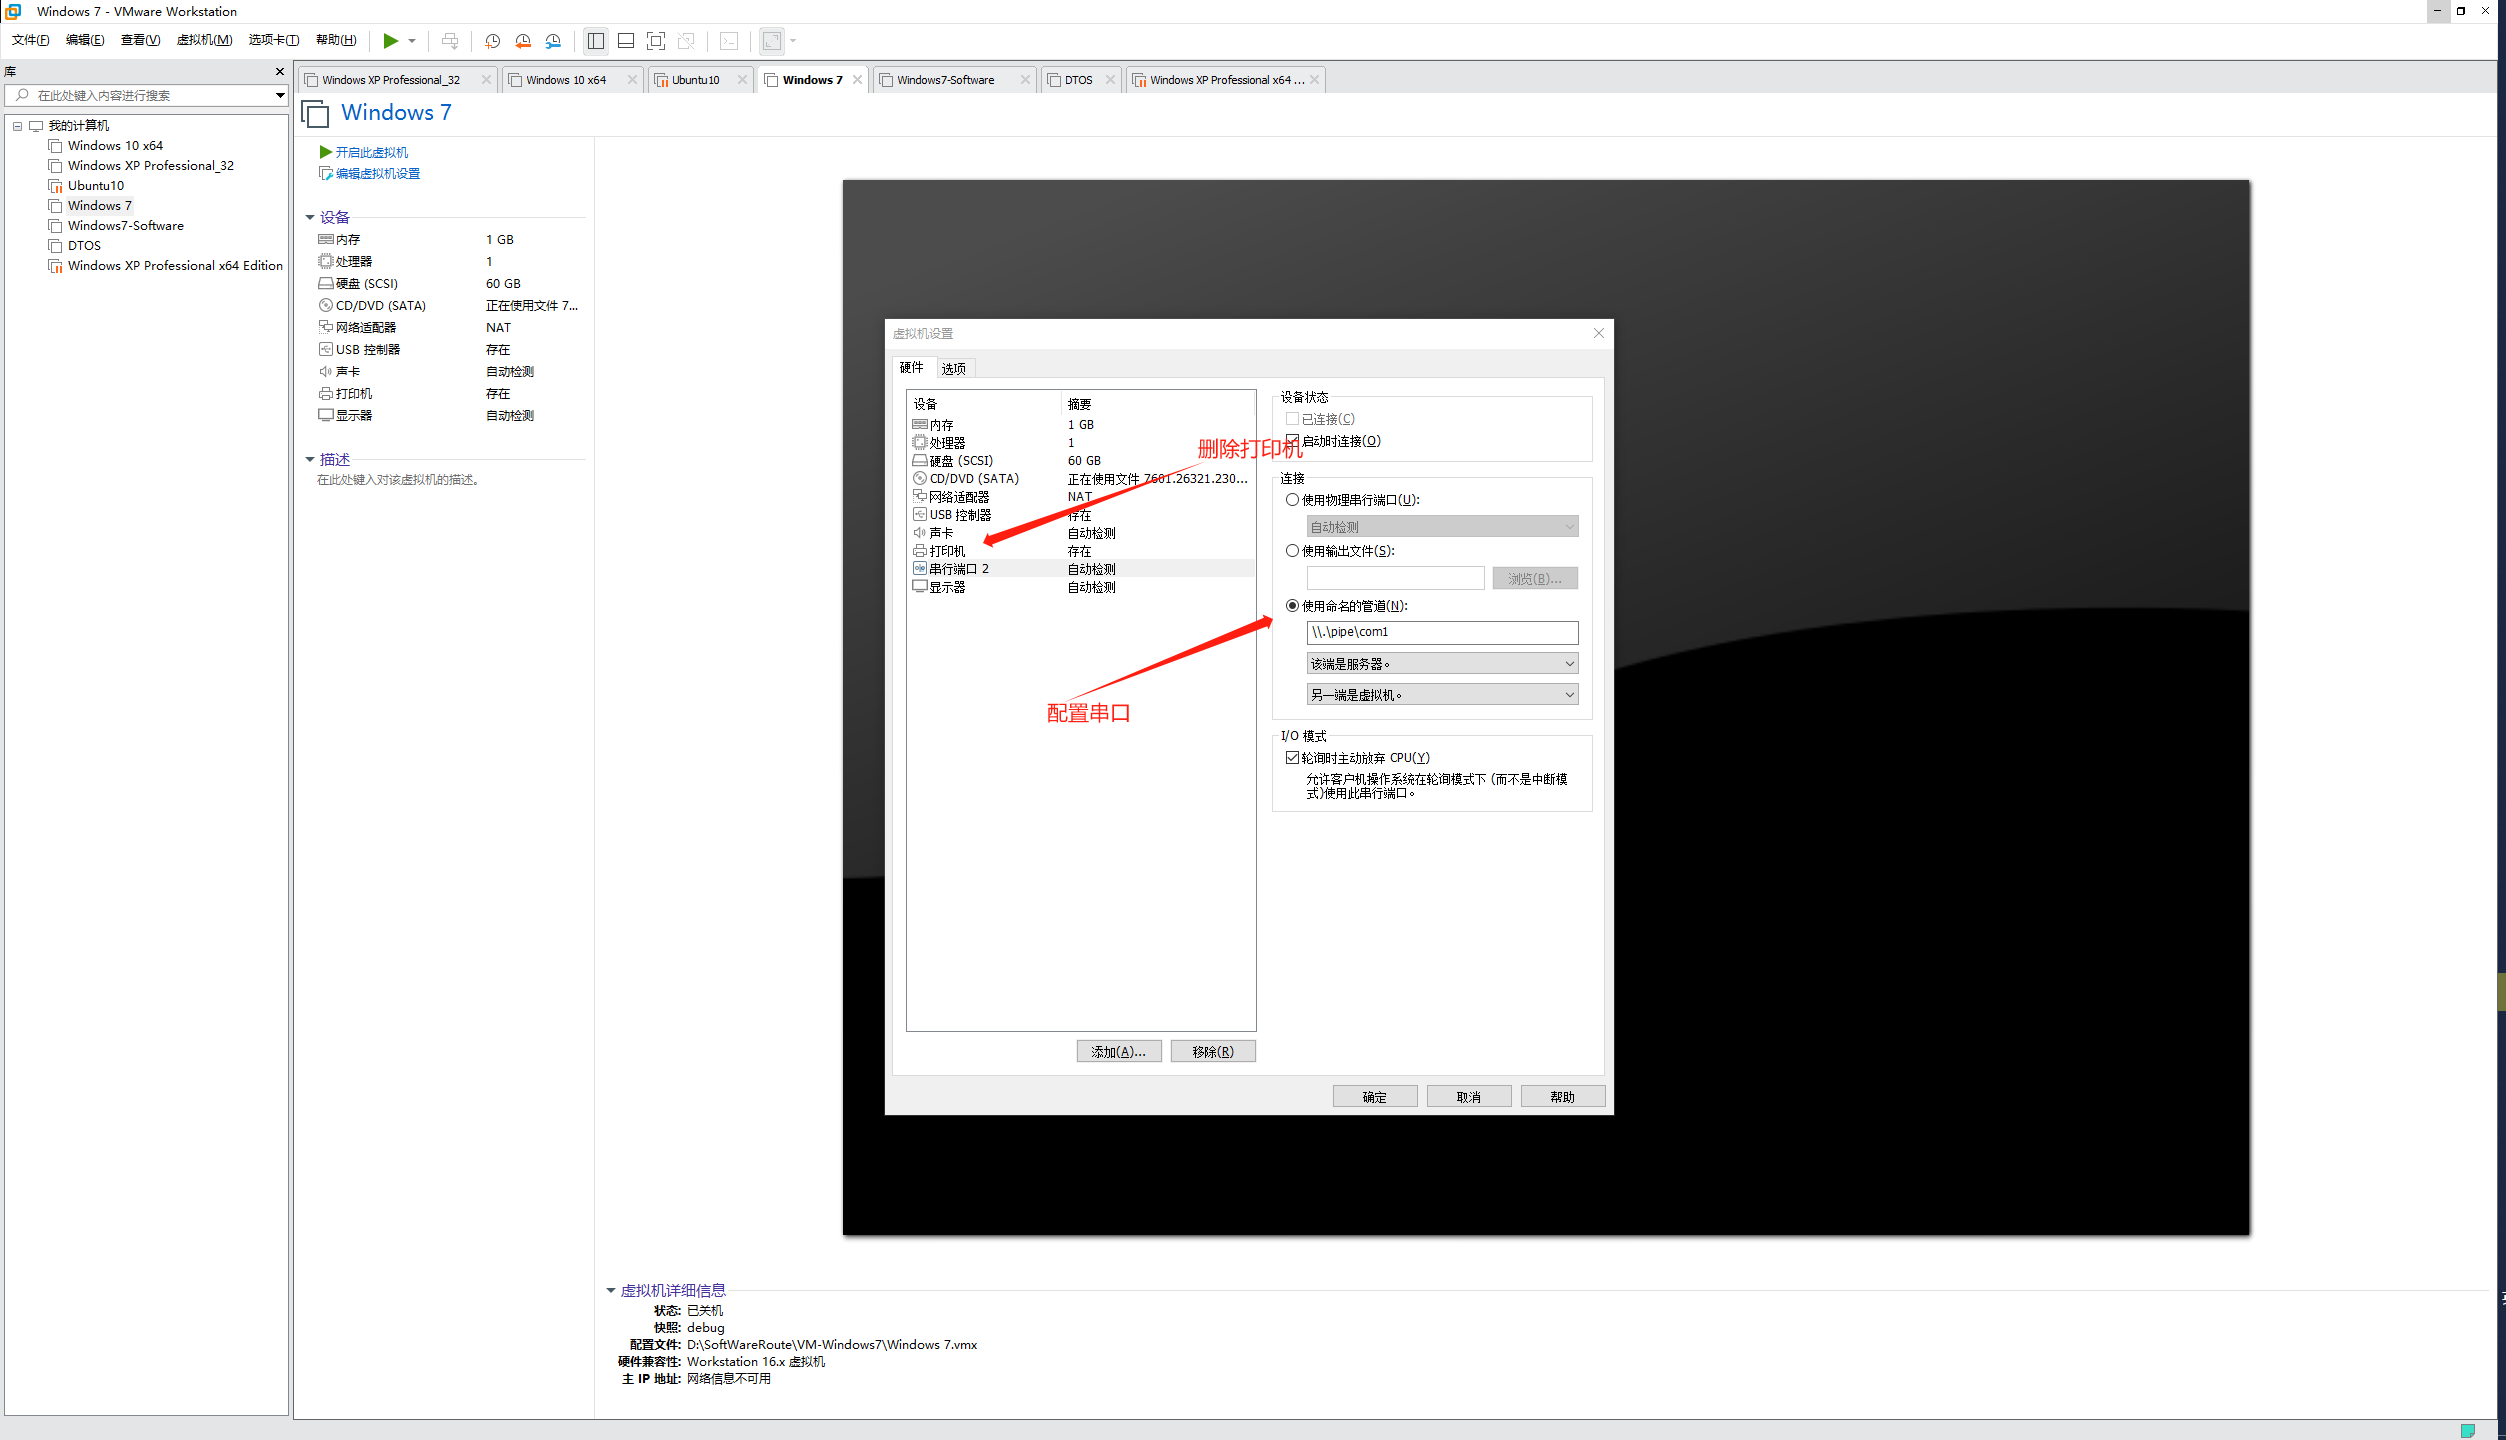Click the 编辑虚拟机设置 link
The image size is (2506, 1440).
point(377,174)
